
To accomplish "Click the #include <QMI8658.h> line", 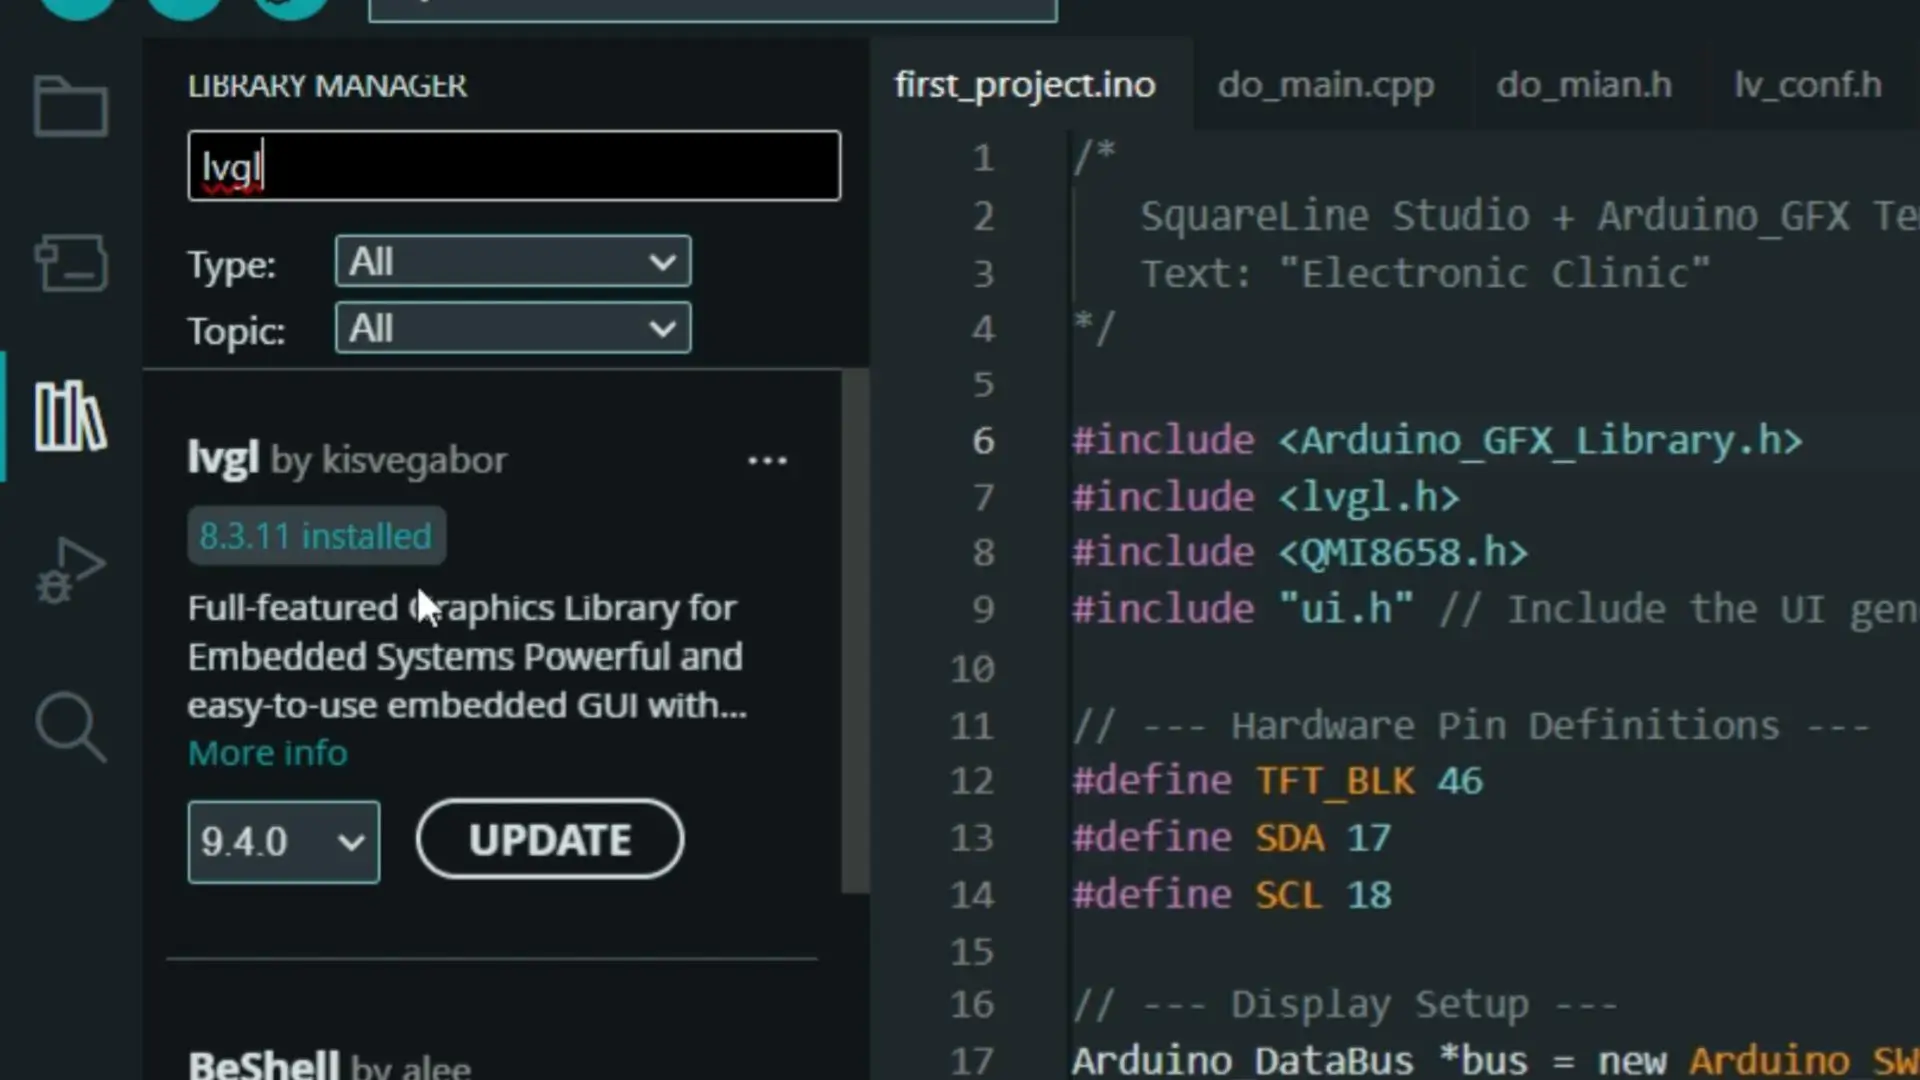I will point(1300,552).
